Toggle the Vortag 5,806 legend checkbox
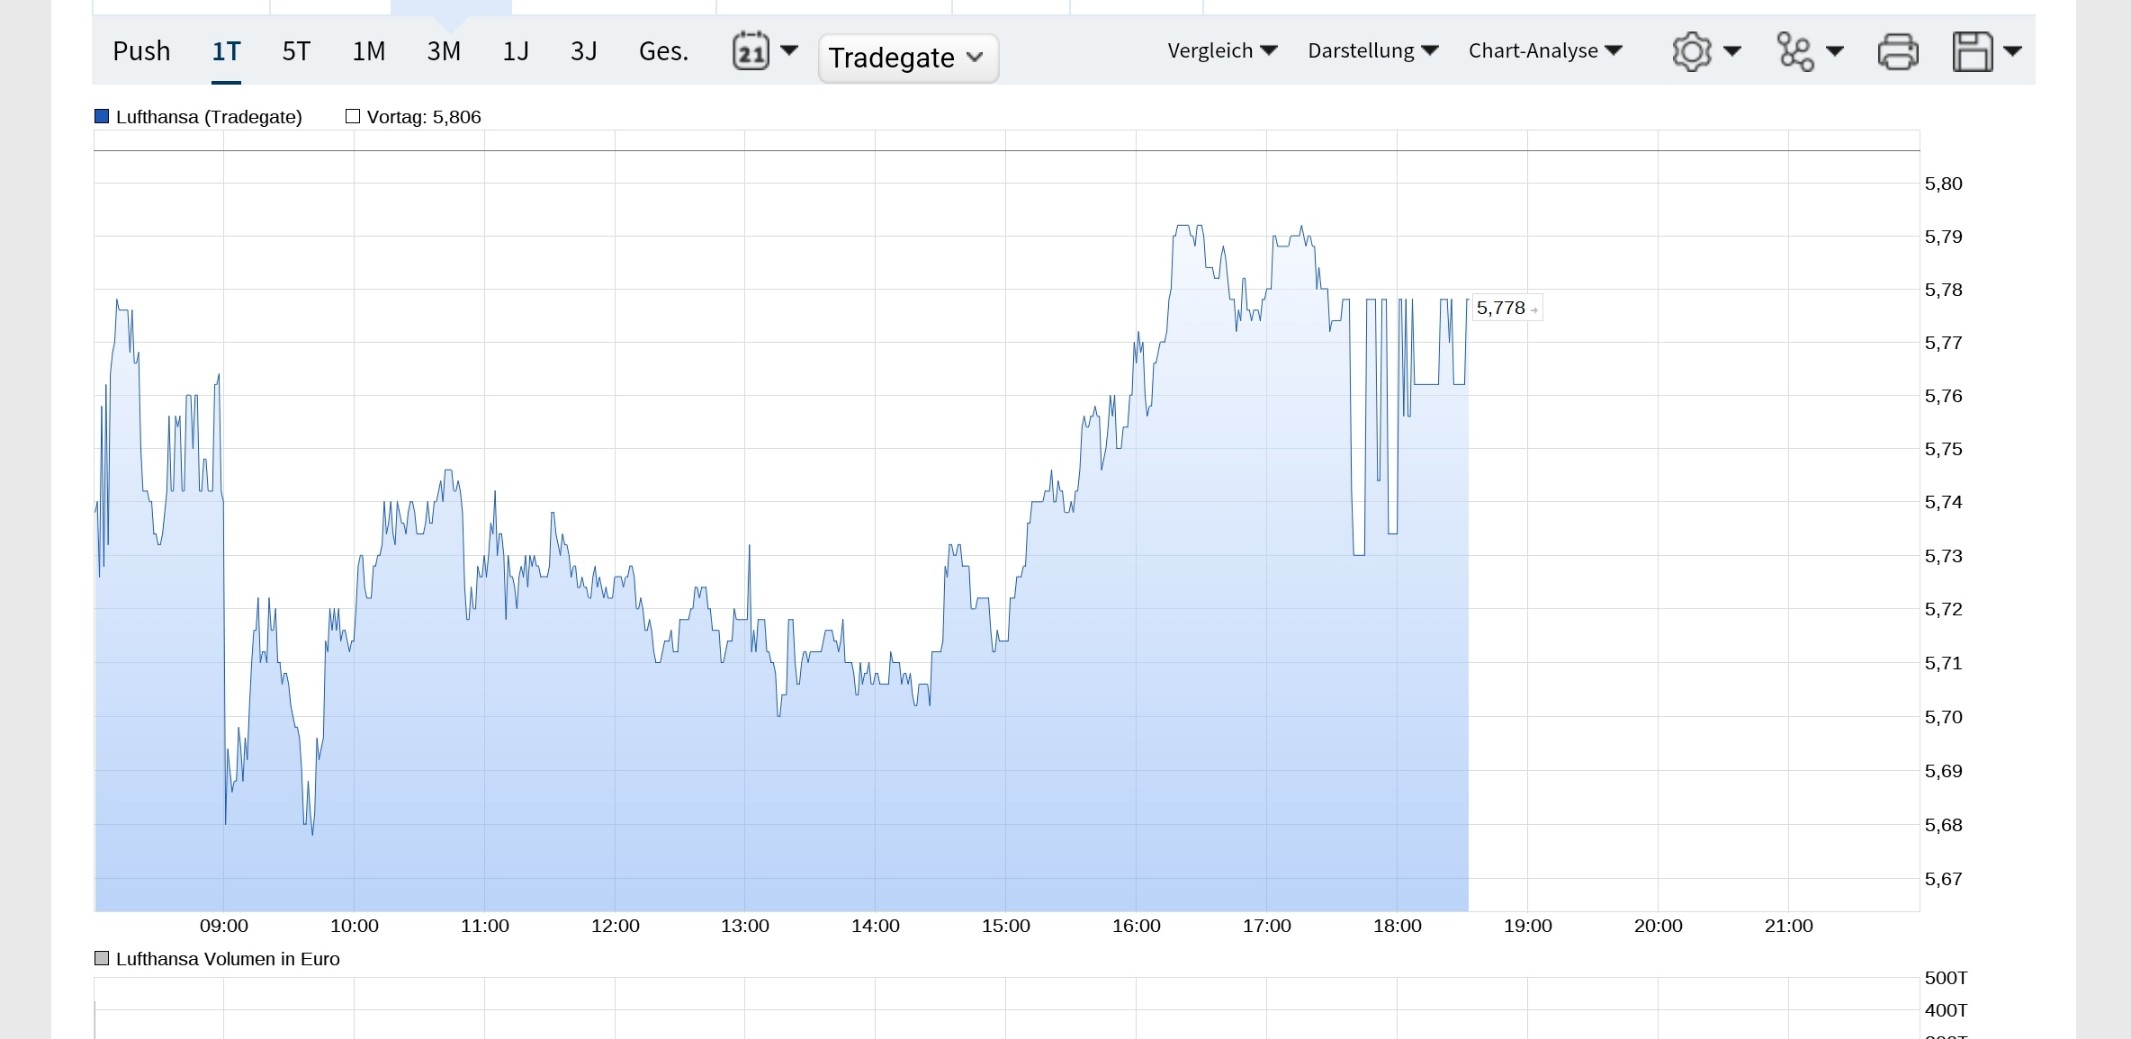Screen dimensions: 2131x1039 [353, 117]
